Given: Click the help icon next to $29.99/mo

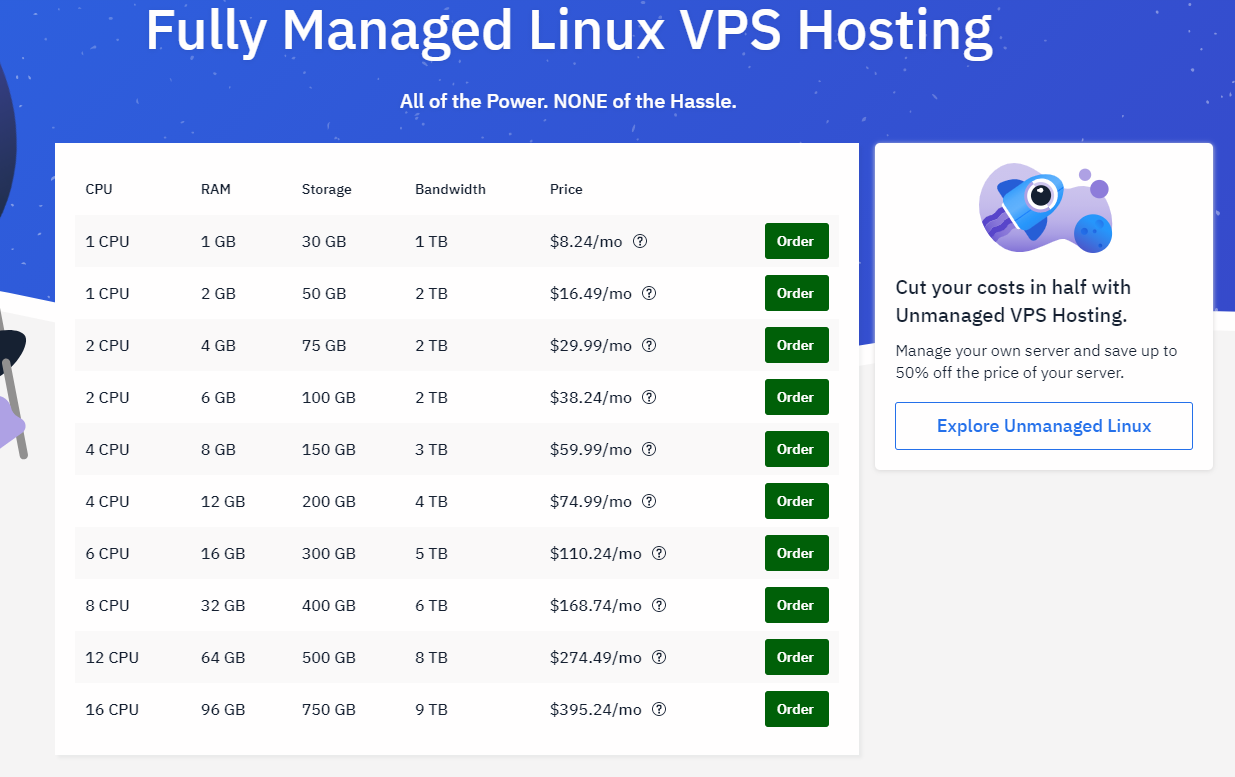Looking at the screenshot, I should point(648,345).
